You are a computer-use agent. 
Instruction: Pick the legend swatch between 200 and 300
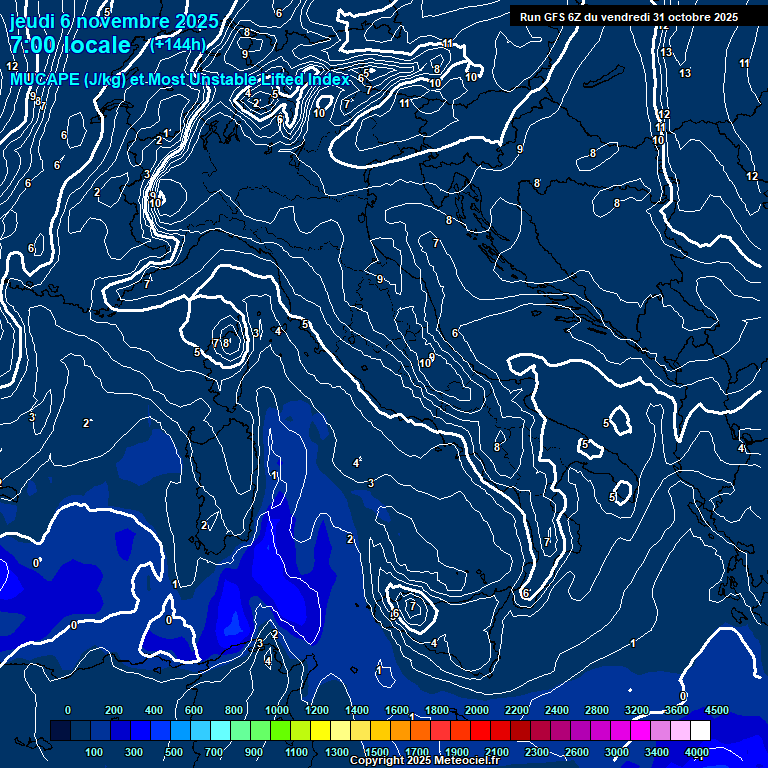click(120, 730)
